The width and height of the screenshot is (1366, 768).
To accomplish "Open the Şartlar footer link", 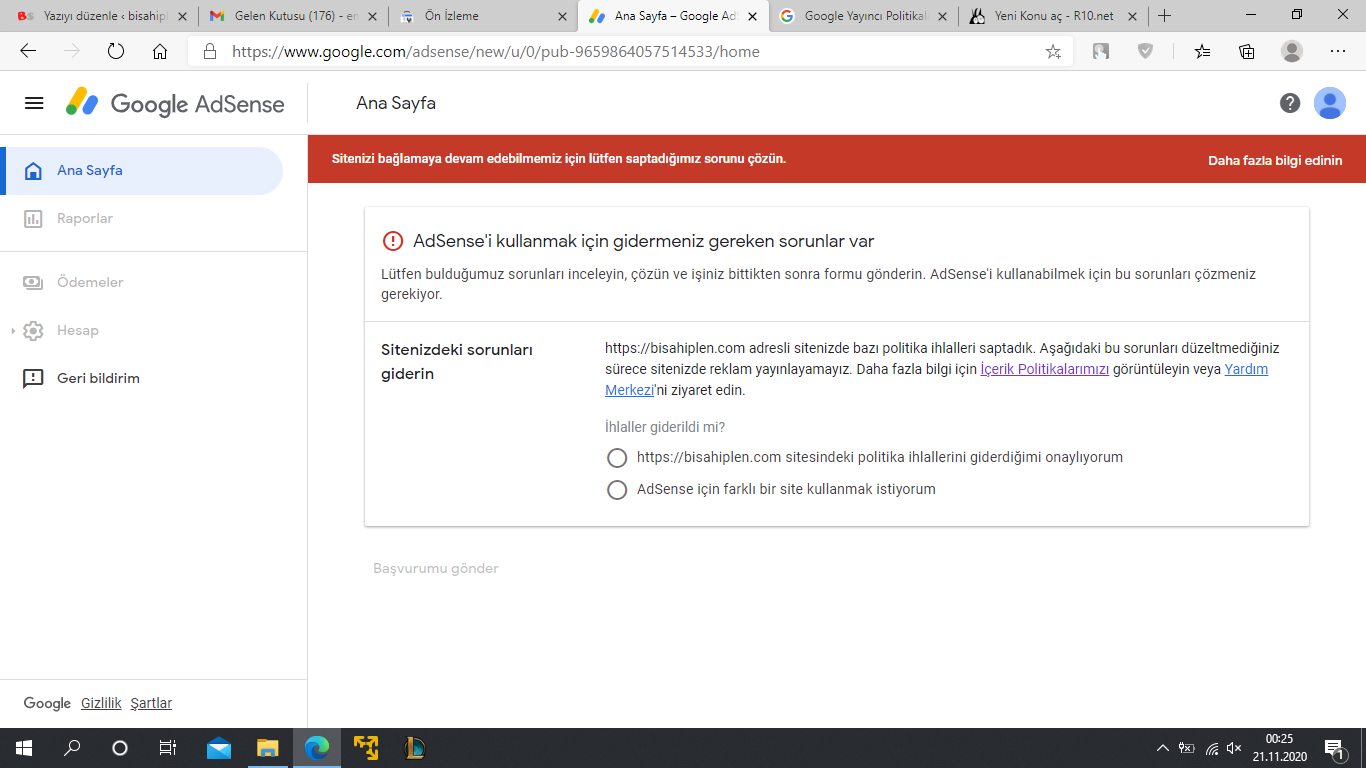I will click(151, 703).
